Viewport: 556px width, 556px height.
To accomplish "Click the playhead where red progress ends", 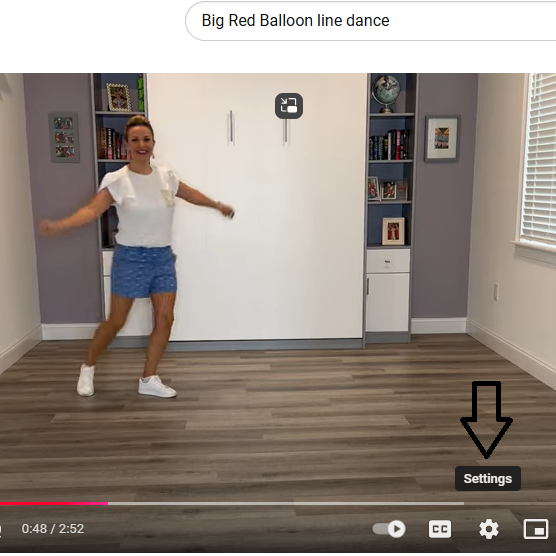I will pyautogui.click(x=108, y=503).
